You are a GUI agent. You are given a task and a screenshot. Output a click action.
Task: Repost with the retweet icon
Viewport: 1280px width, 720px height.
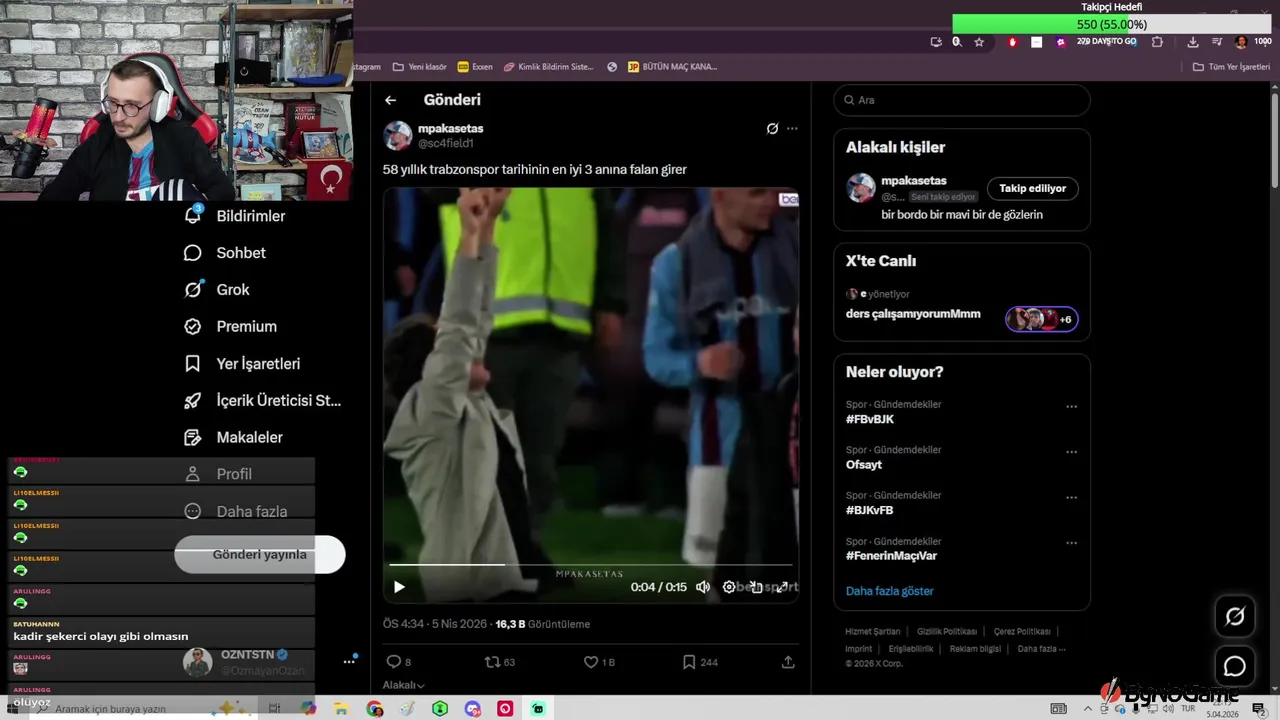point(491,662)
